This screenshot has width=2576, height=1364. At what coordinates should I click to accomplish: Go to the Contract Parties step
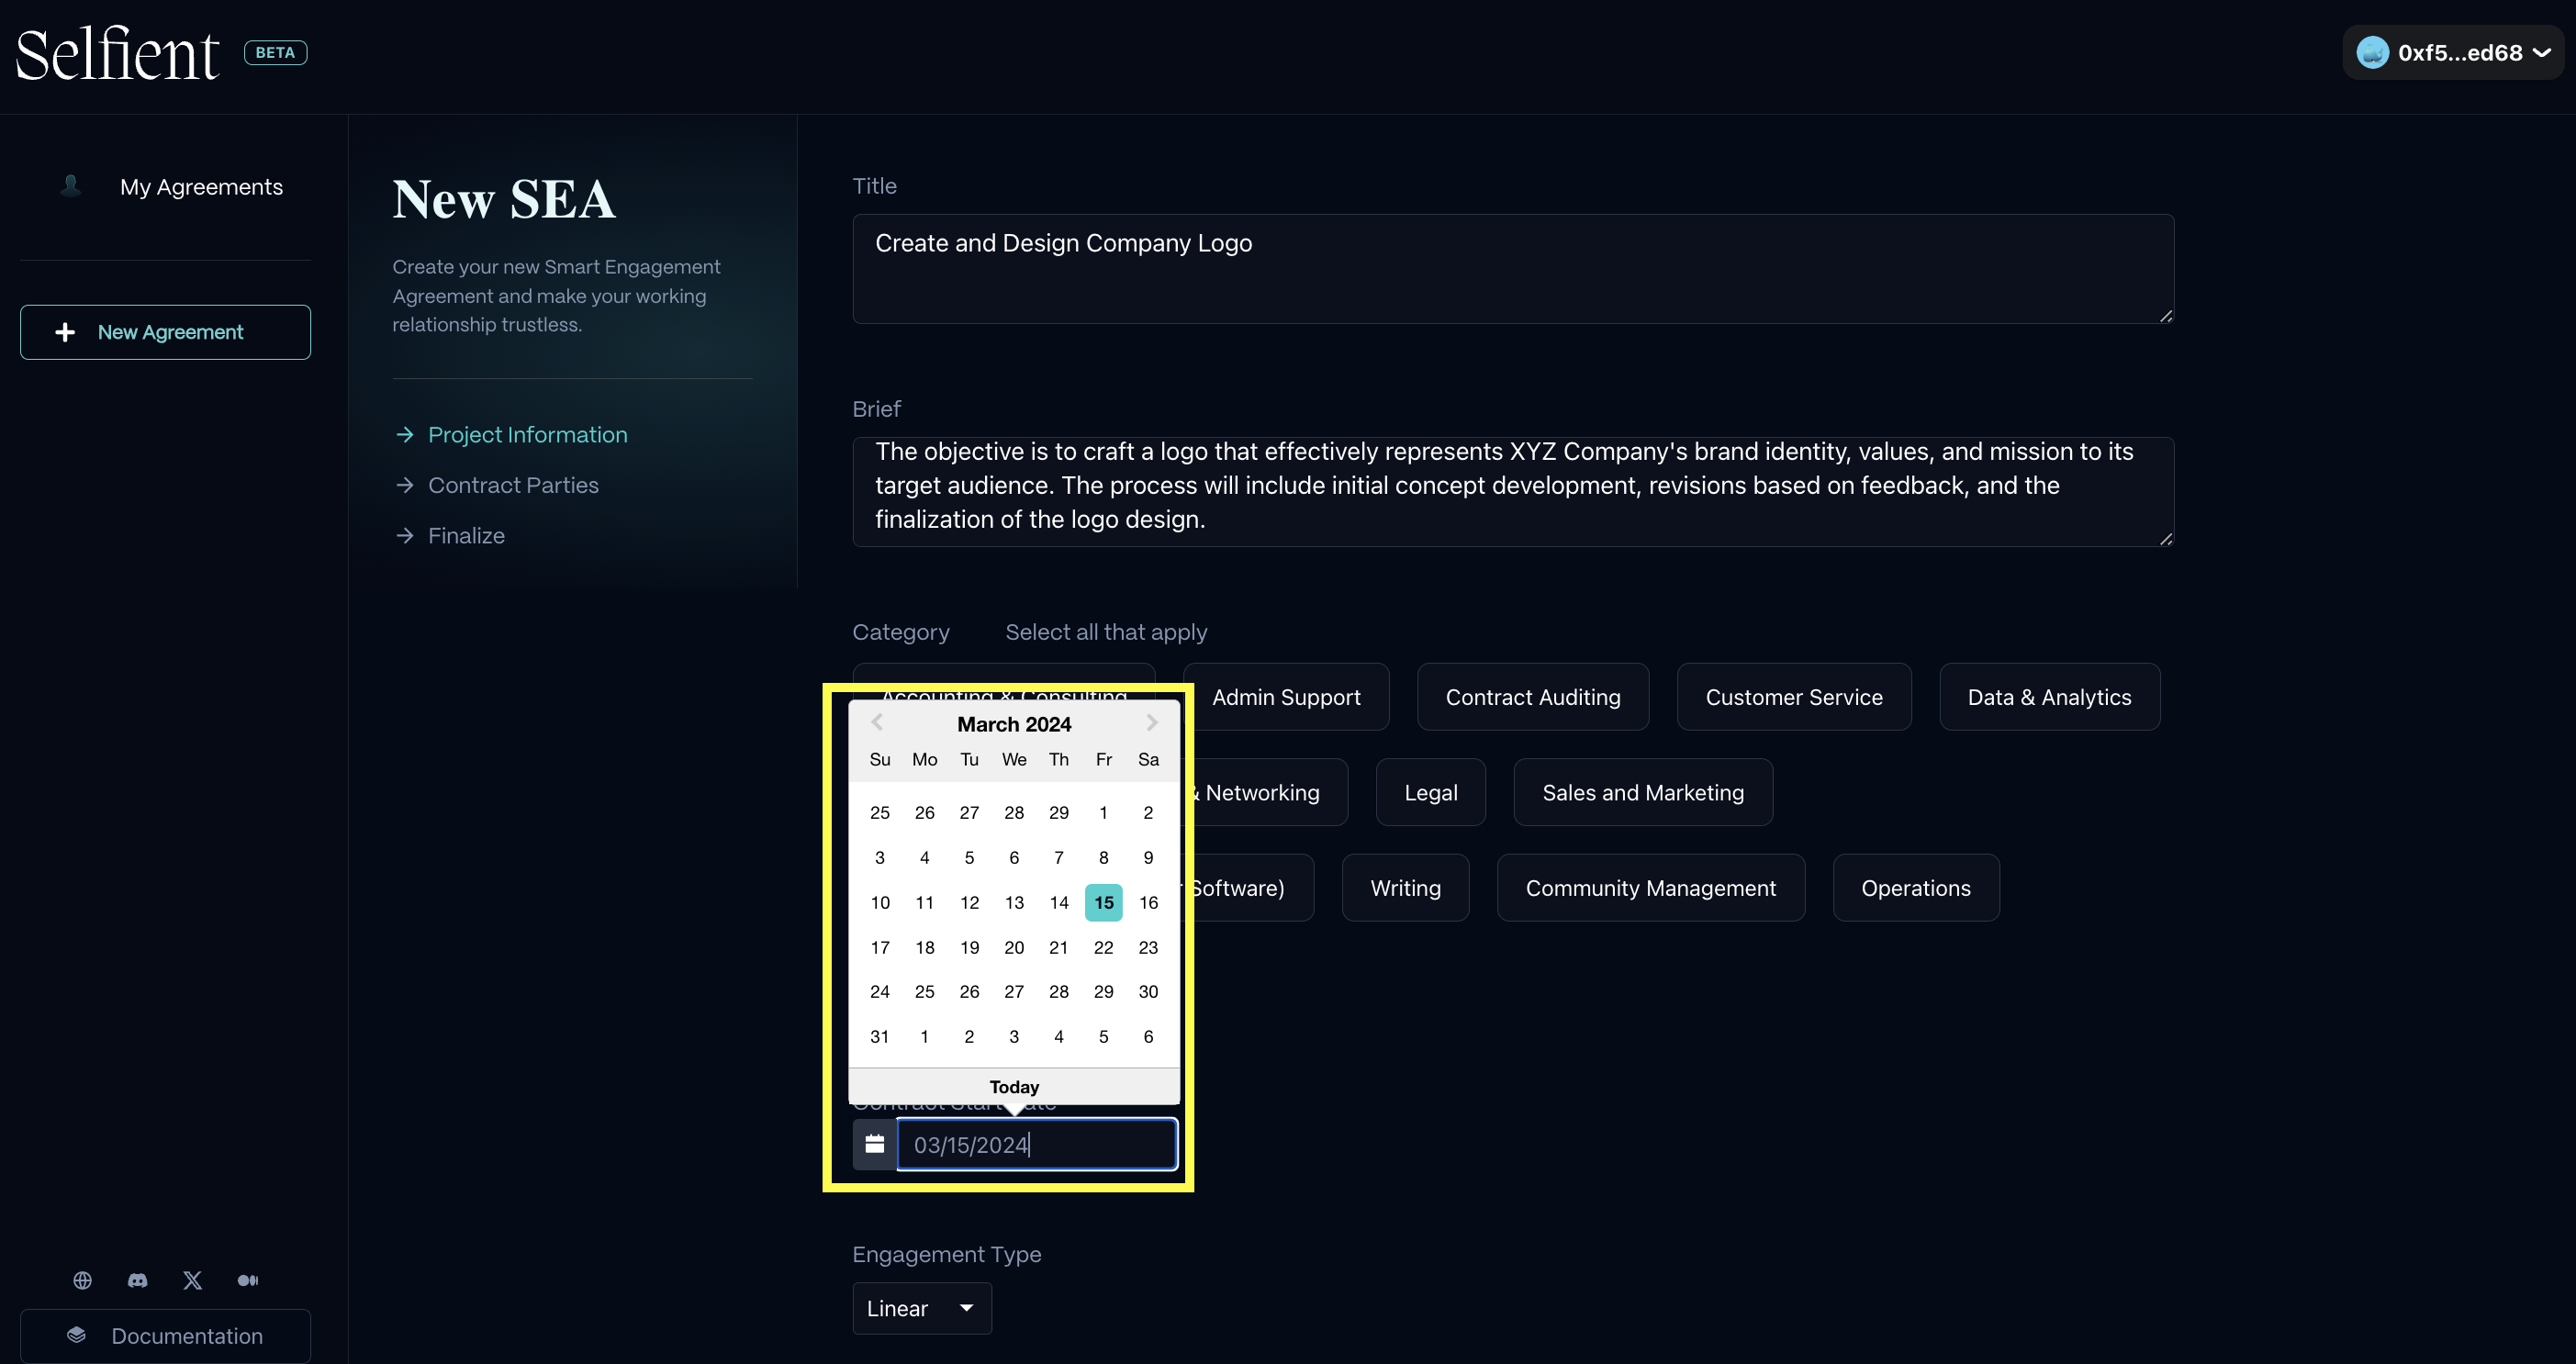(x=513, y=485)
